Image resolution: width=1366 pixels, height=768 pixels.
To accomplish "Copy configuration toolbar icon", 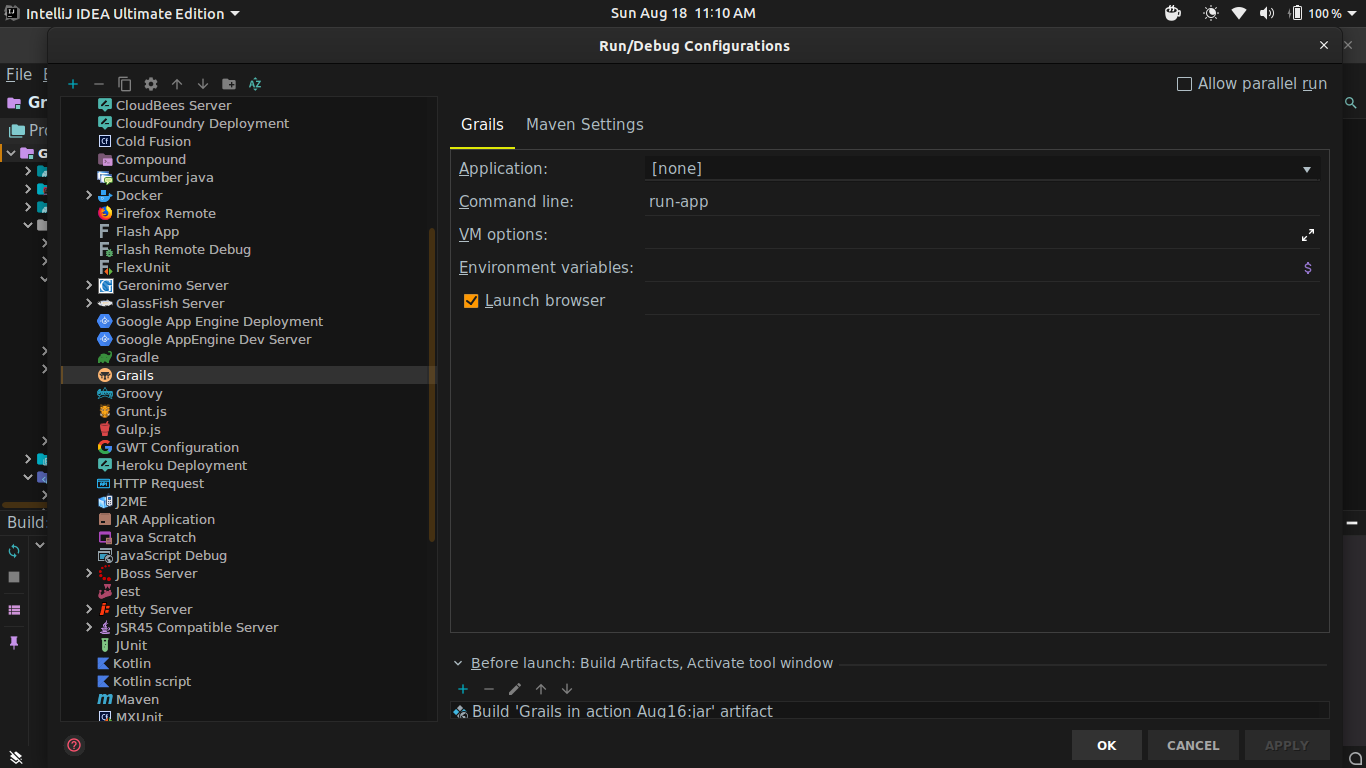I will tap(124, 84).
